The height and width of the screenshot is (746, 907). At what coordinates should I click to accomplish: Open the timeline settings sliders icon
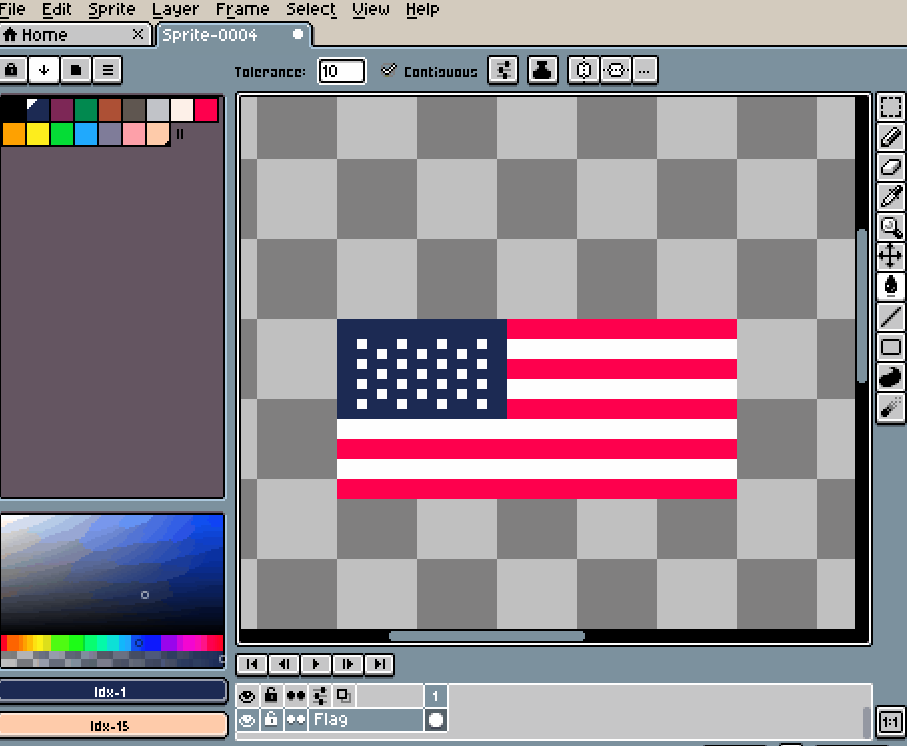320,696
